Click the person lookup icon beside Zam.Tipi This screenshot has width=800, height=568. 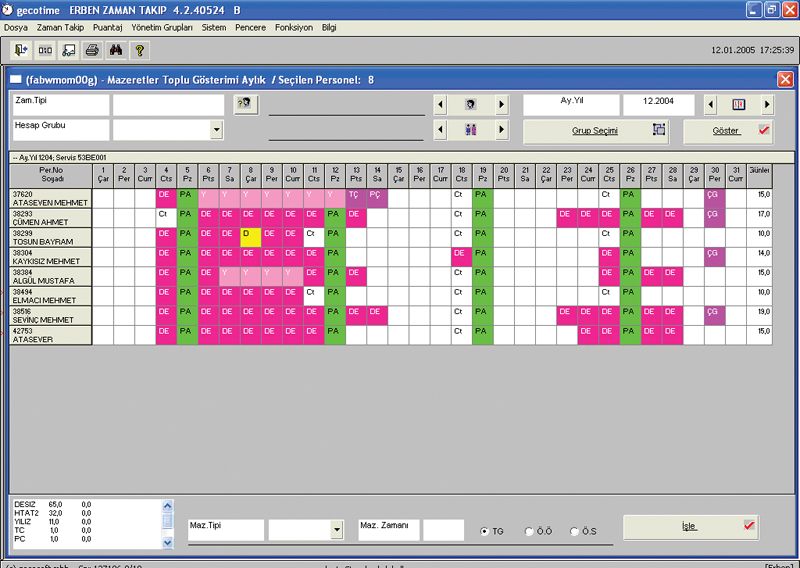point(245,104)
